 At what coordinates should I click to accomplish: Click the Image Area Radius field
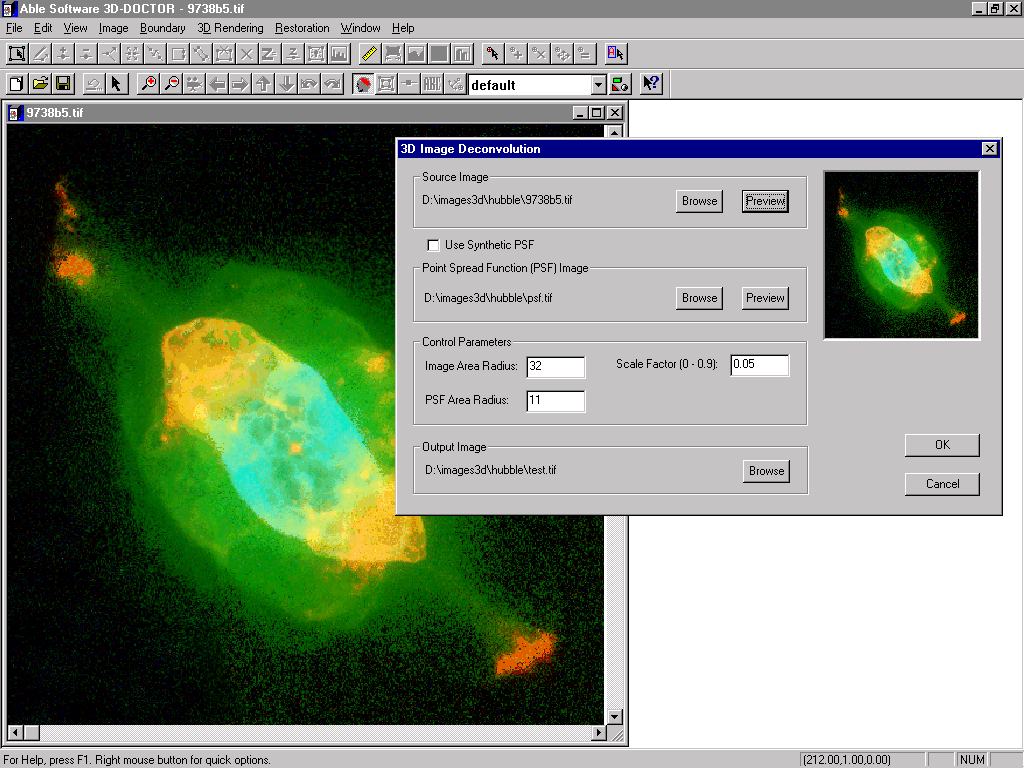click(x=556, y=366)
